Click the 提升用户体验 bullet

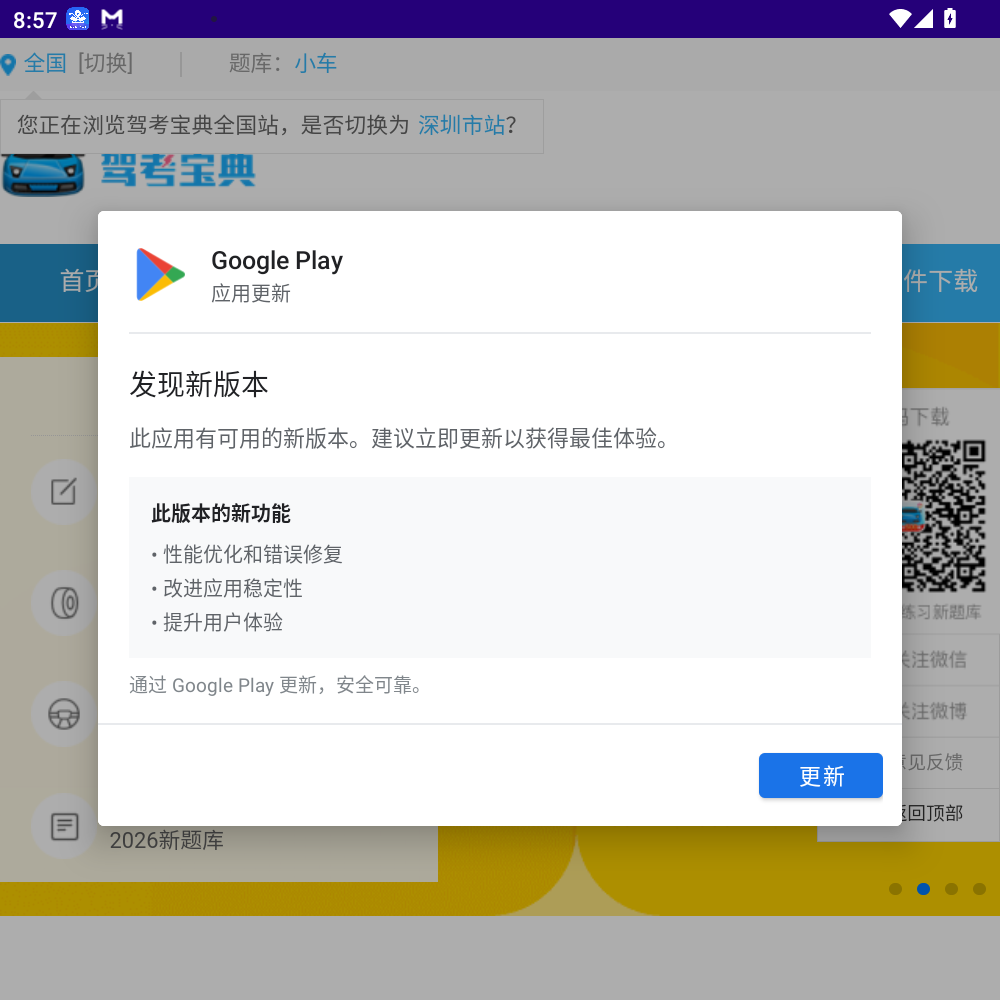tap(217, 622)
